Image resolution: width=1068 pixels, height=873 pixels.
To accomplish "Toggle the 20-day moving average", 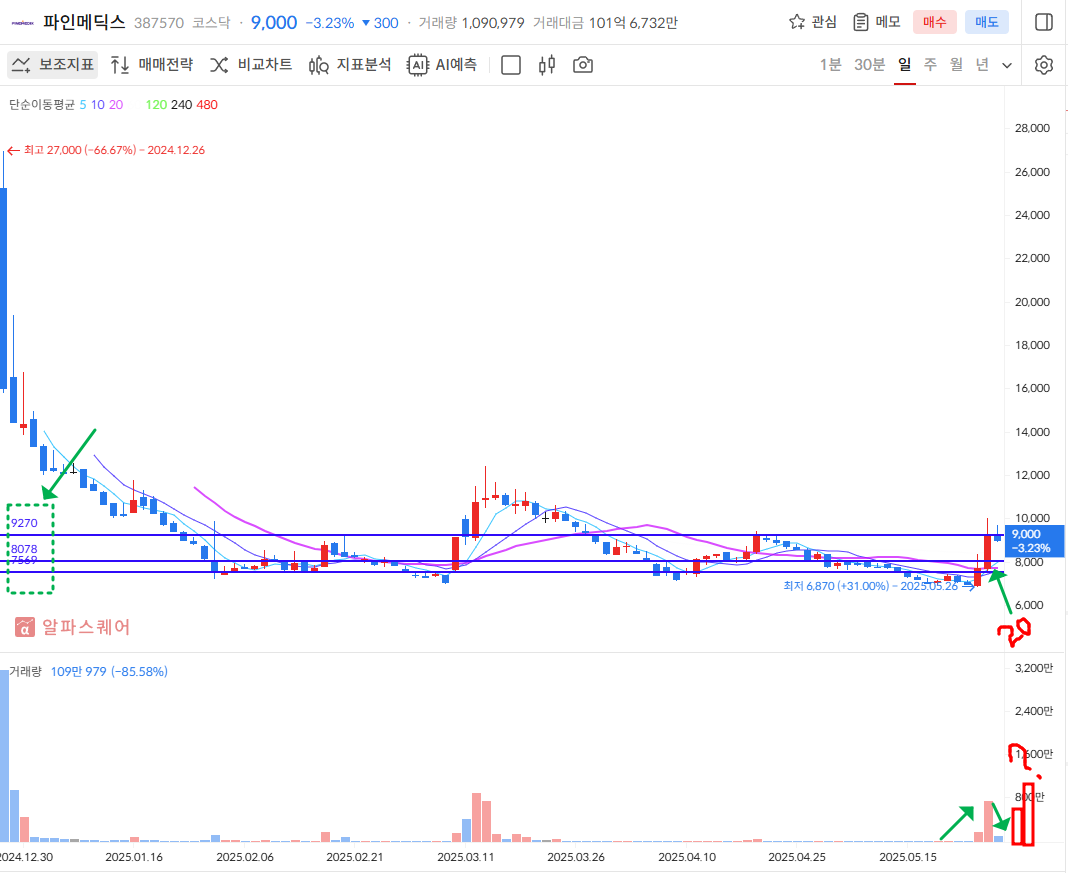I will coord(116,105).
